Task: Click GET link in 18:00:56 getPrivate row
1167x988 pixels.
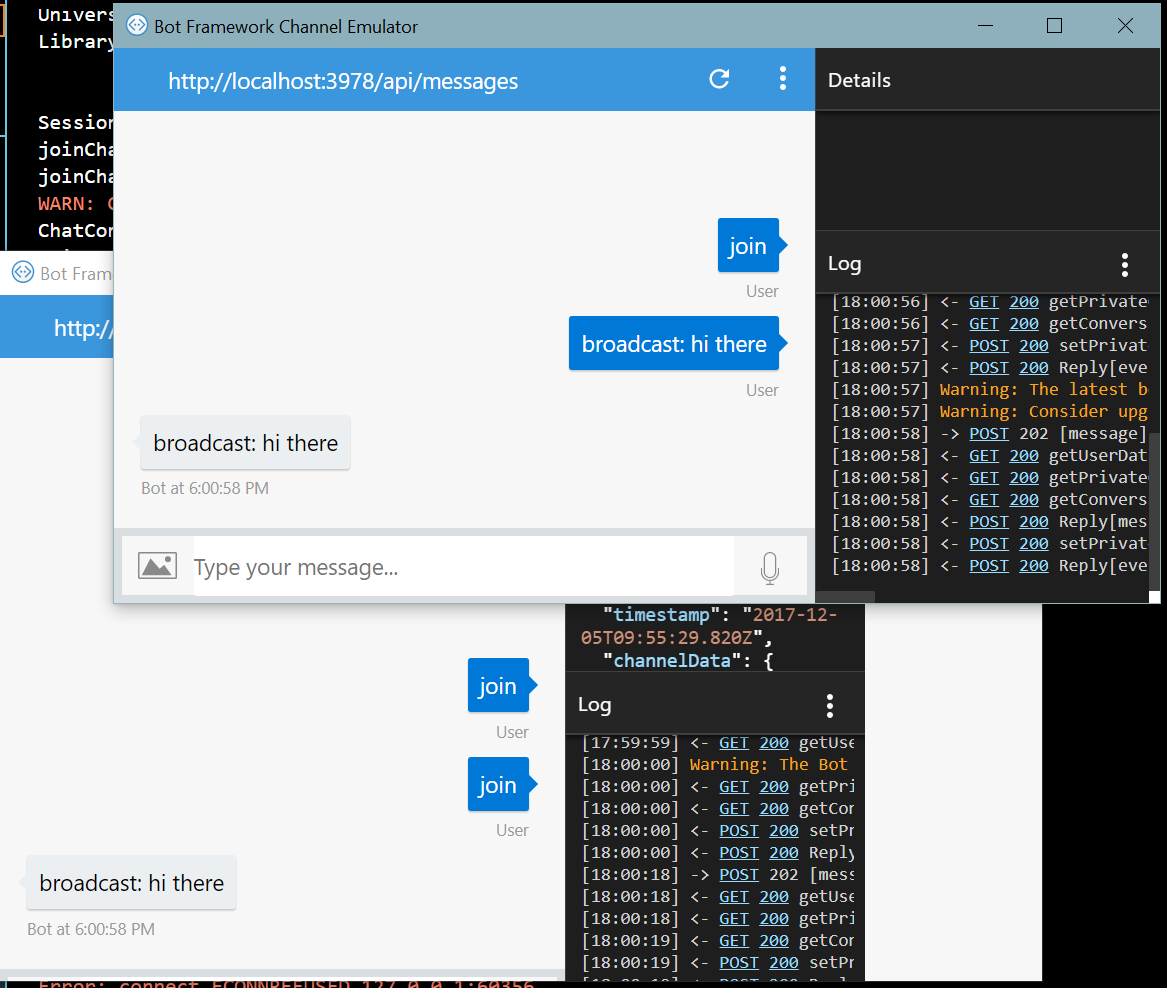Action: point(983,302)
